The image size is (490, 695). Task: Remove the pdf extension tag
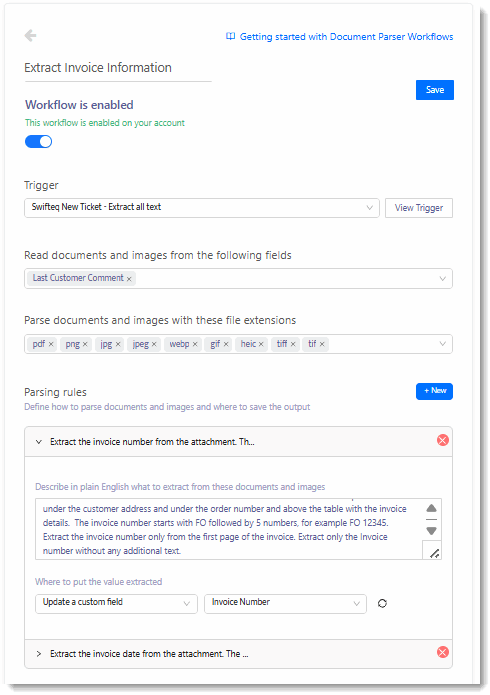51,344
